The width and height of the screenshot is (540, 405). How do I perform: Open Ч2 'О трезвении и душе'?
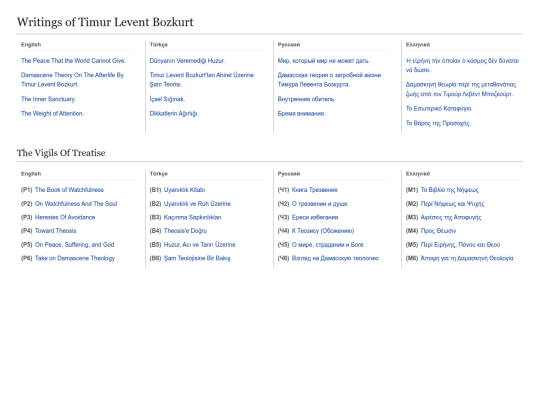coord(320,204)
